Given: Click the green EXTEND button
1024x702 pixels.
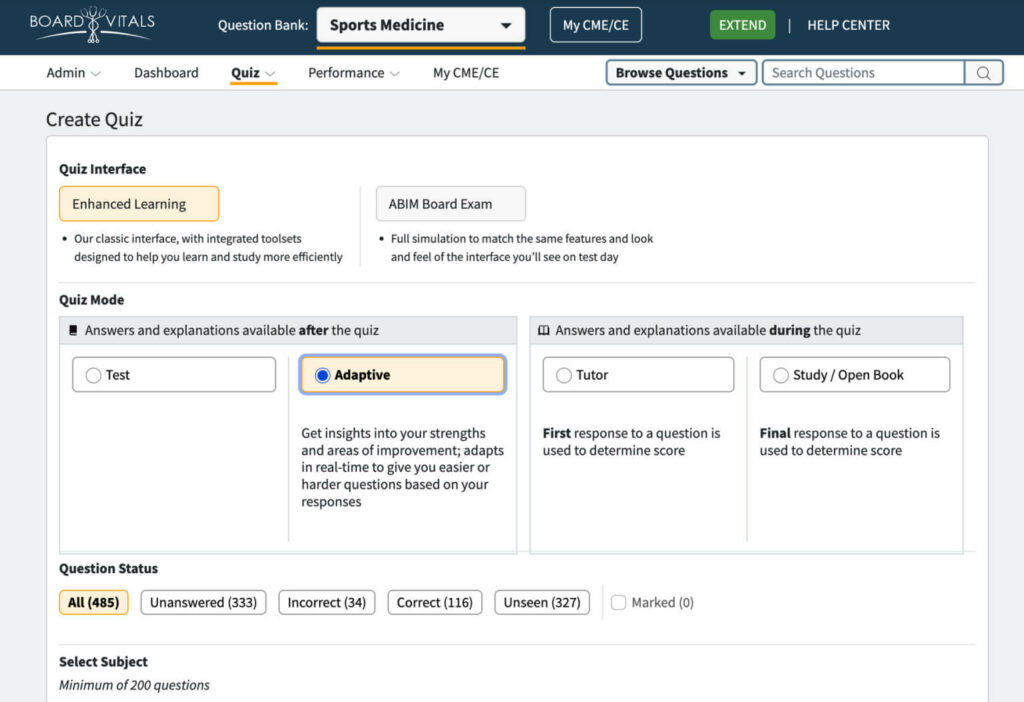Looking at the screenshot, I should [743, 25].
